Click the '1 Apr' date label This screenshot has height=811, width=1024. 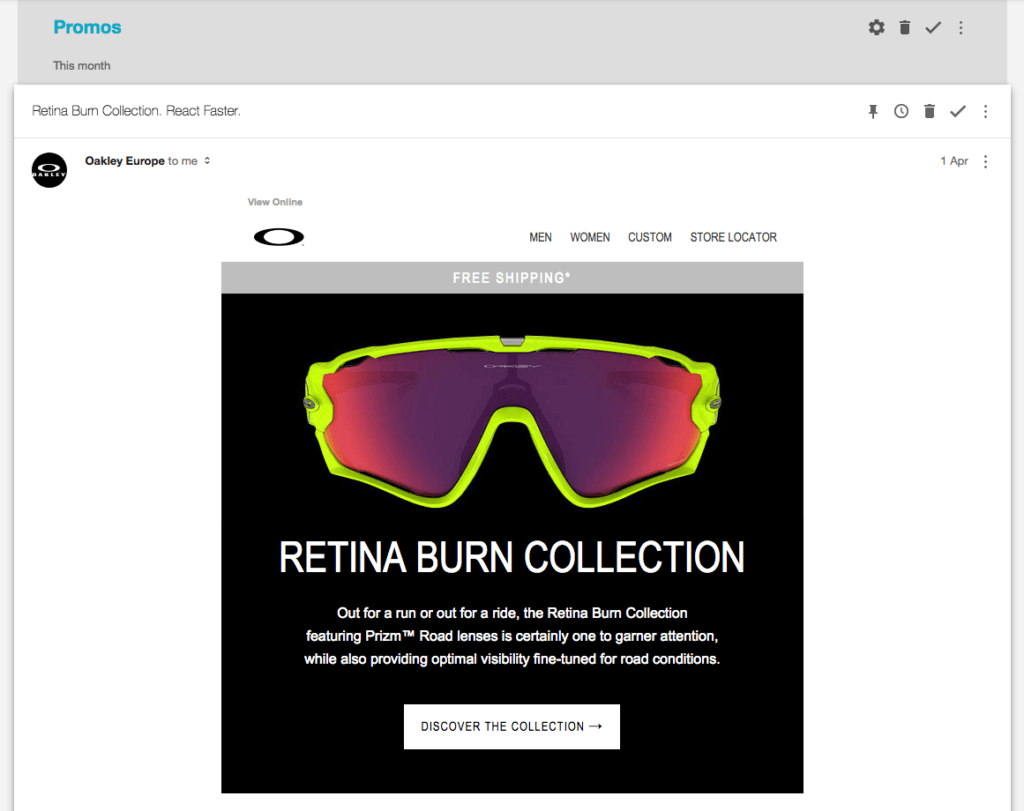pyautogui.click(x=954, y=161)
